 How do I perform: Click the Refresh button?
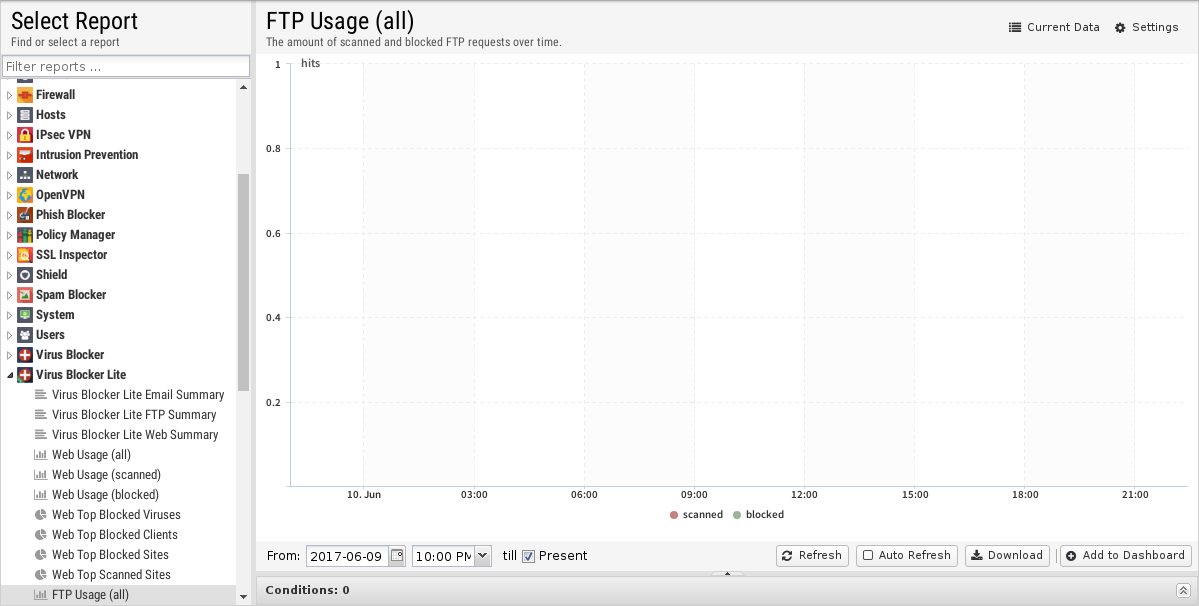click(x=812, y=556)
